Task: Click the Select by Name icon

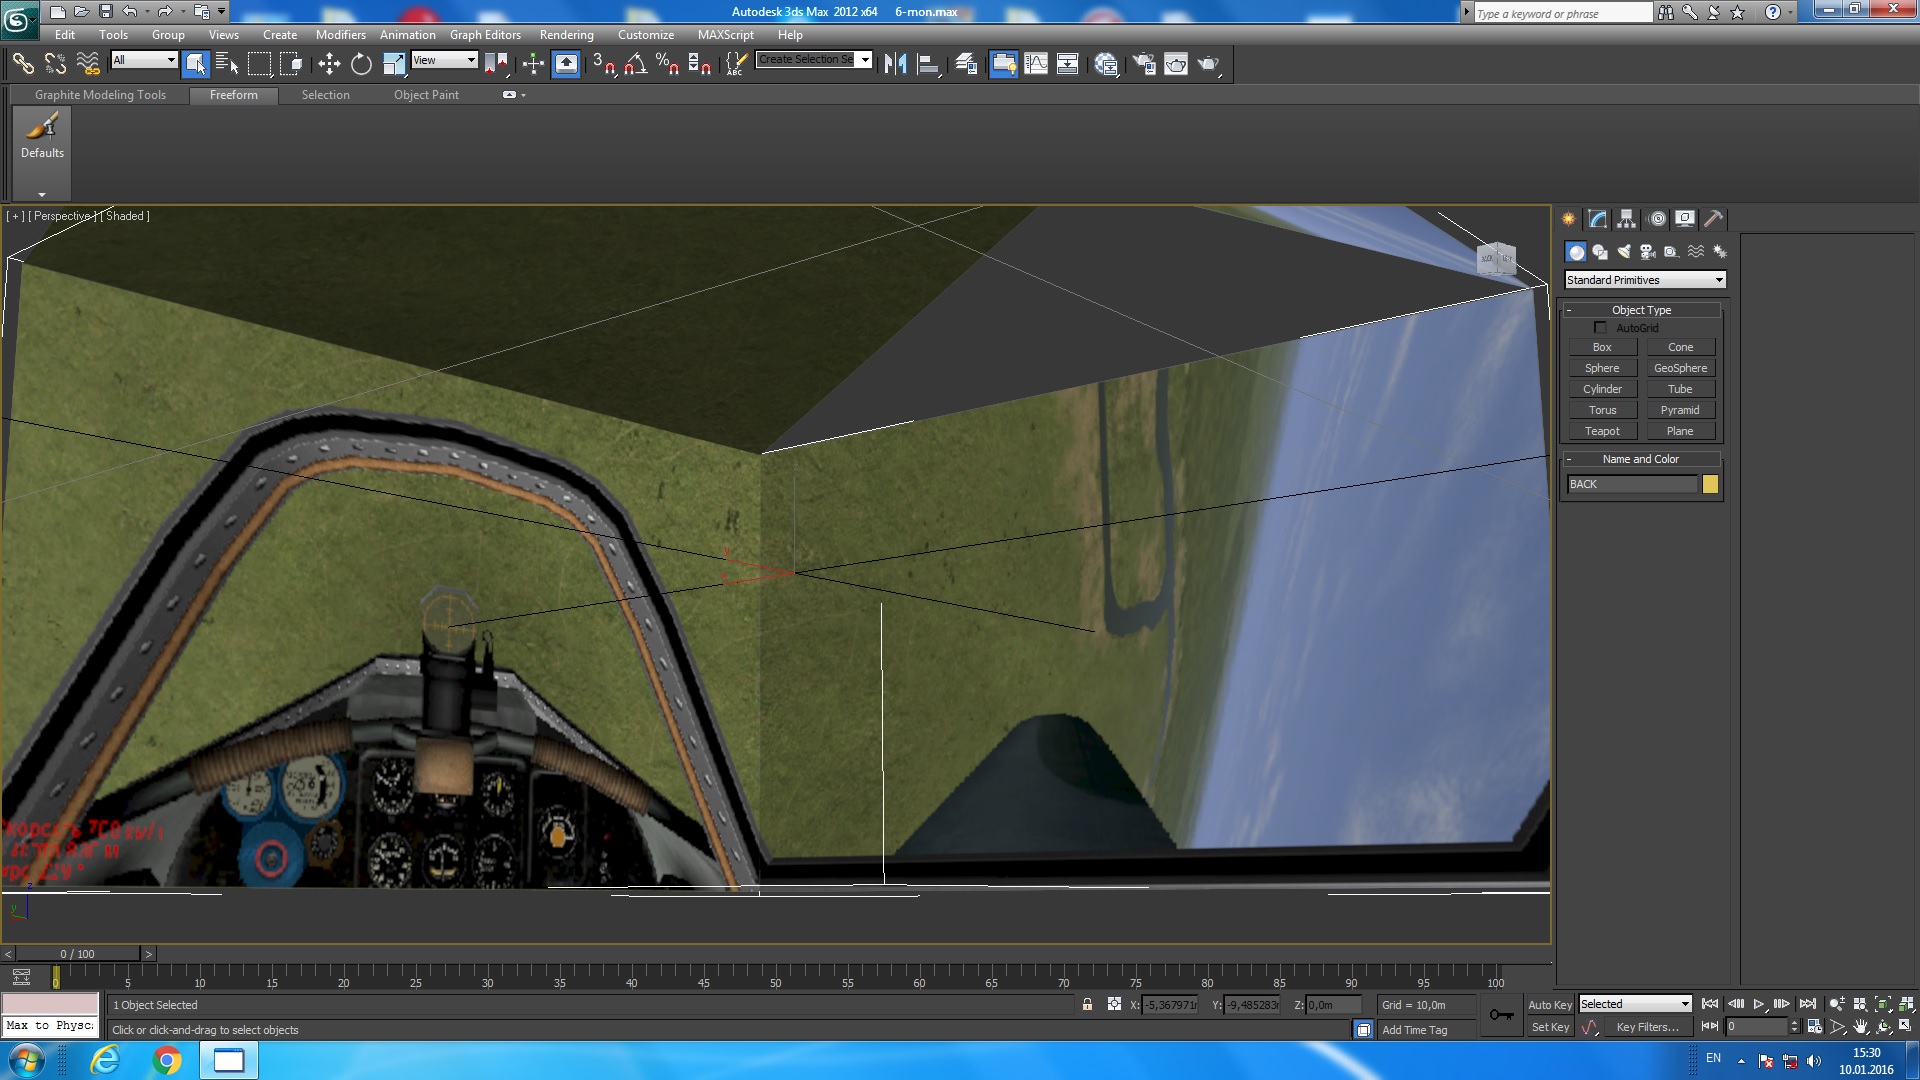Action: tap(227, 64)
